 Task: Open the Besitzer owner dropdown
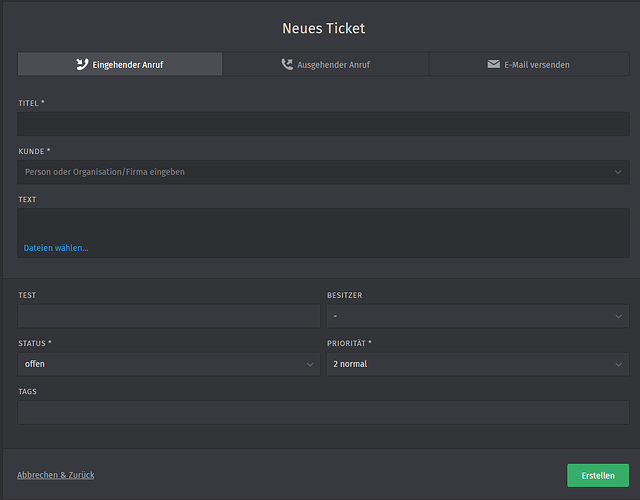click(x=470, y=316)
